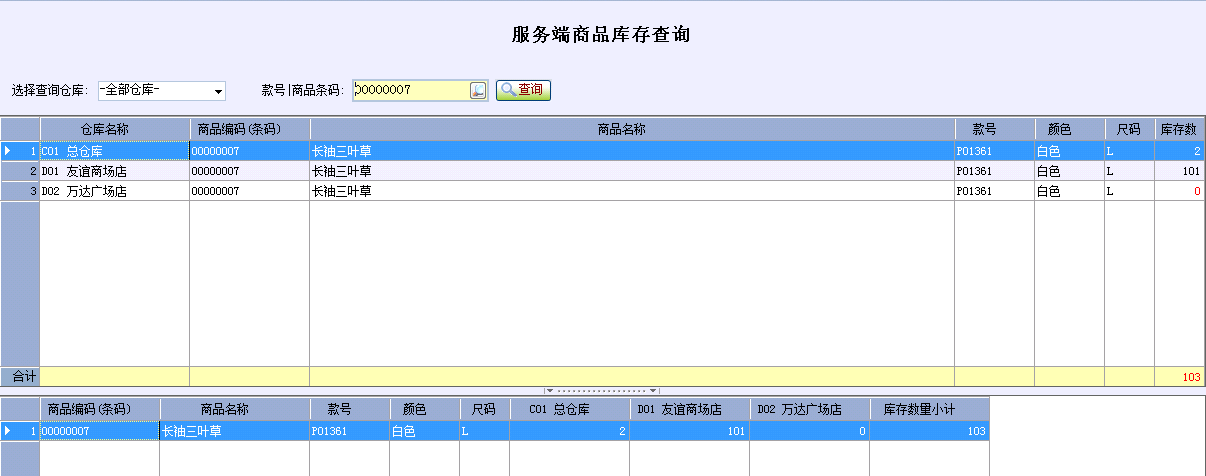
Task: Sort by the 仓库名称 column header
Action: (x=115, y=130)
